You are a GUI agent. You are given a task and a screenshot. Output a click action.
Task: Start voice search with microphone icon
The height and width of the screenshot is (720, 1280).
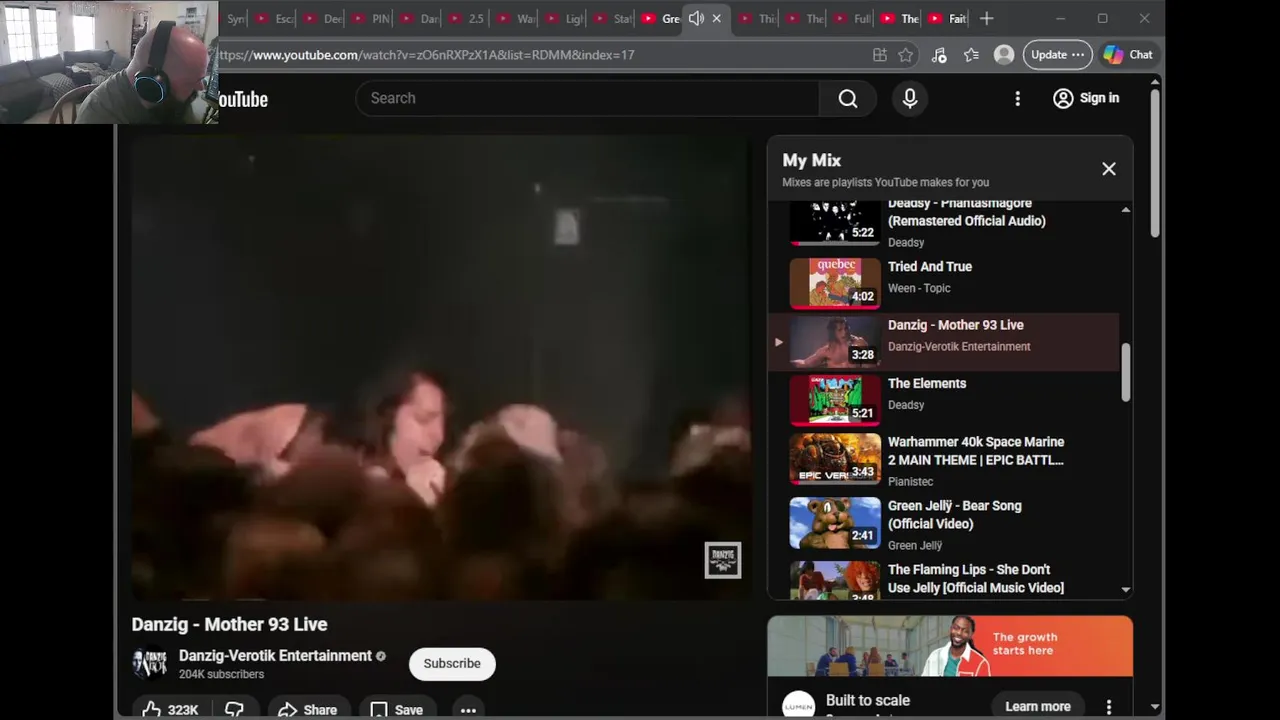[910, 98]
